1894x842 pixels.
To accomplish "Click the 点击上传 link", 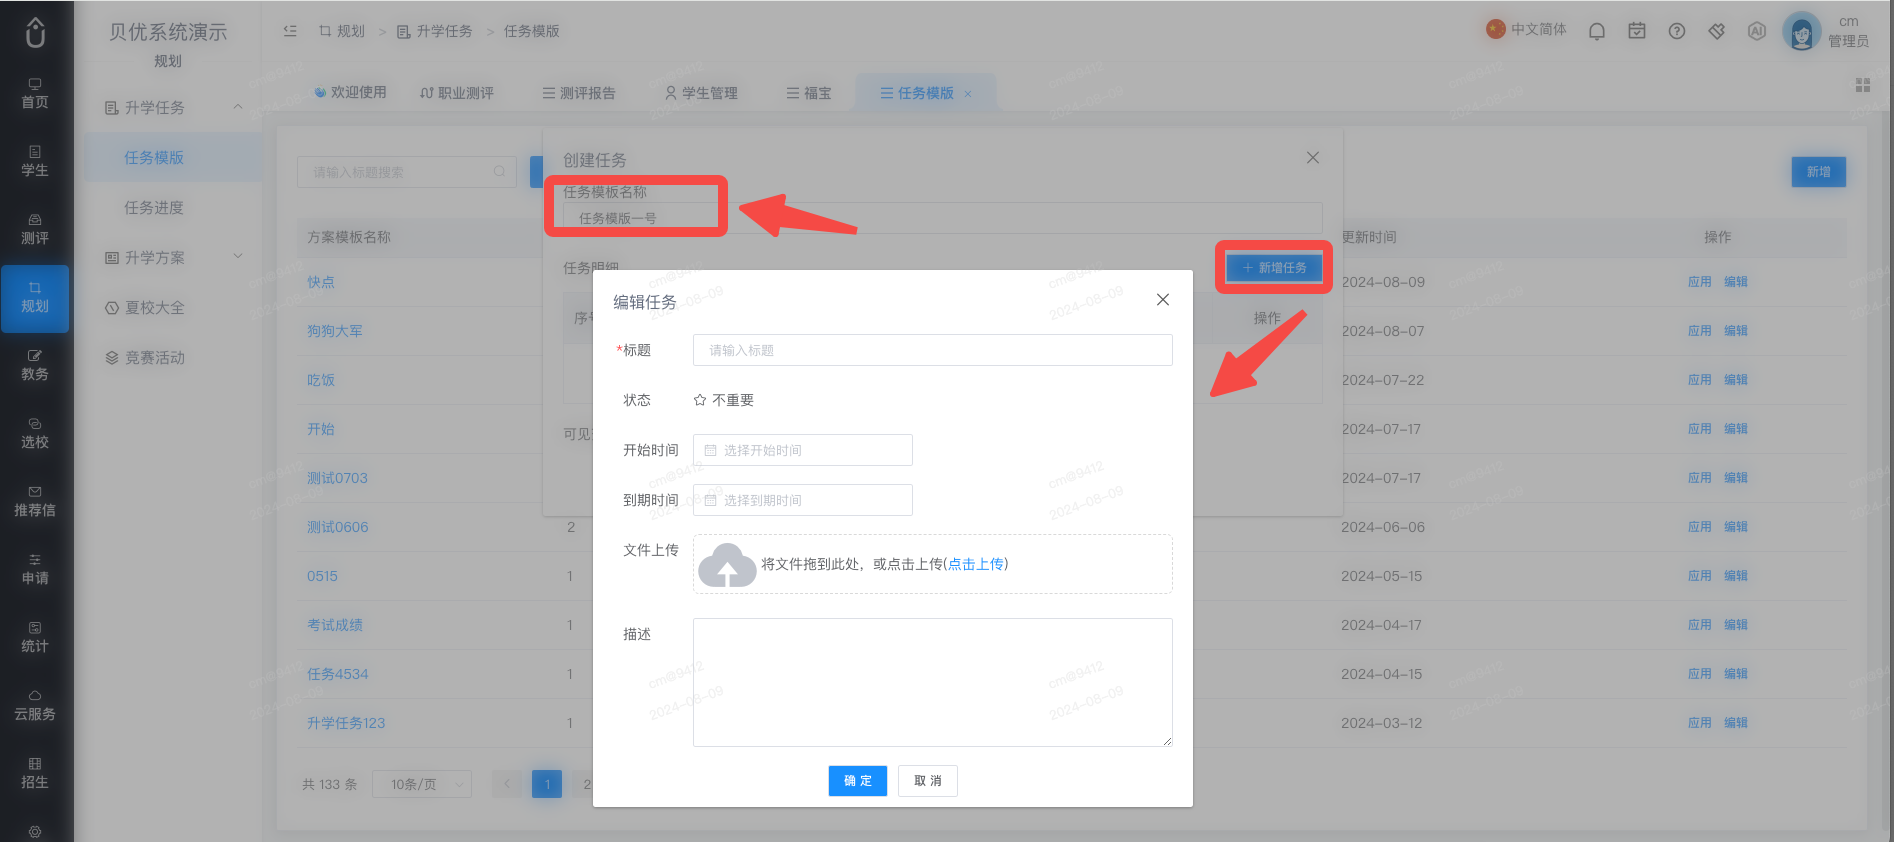I will pyautogui.click(x=976, y=564).
